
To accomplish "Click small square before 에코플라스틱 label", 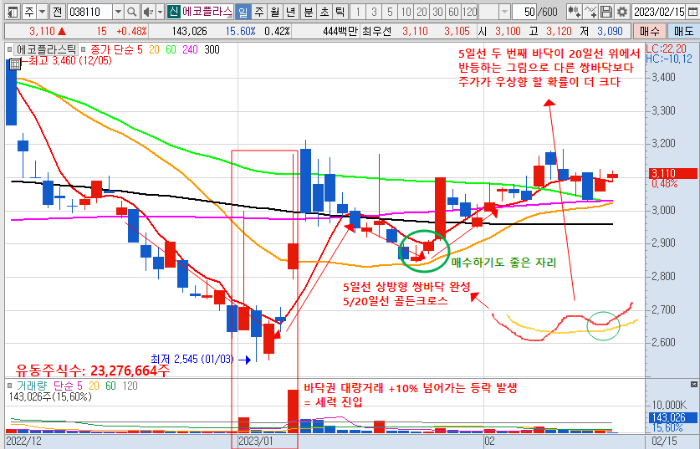I will point(10,50).
